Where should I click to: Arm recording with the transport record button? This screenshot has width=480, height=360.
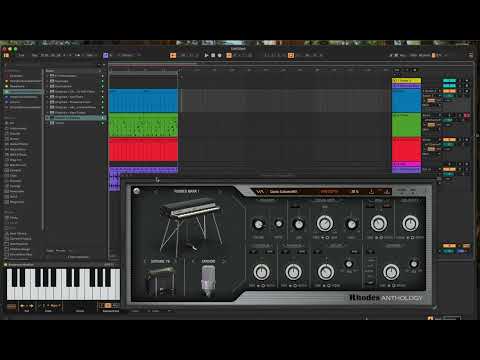click(x=219, y=55)
